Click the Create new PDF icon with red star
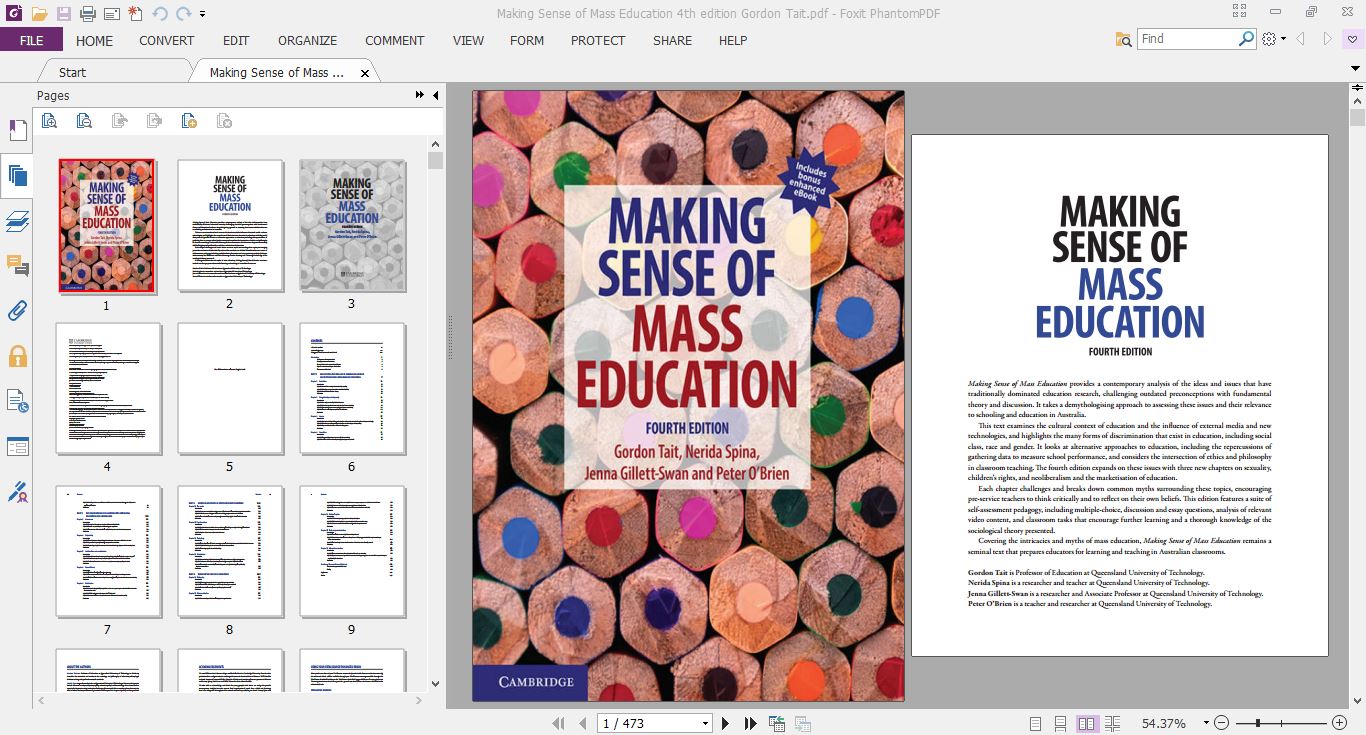 point(135,14)
